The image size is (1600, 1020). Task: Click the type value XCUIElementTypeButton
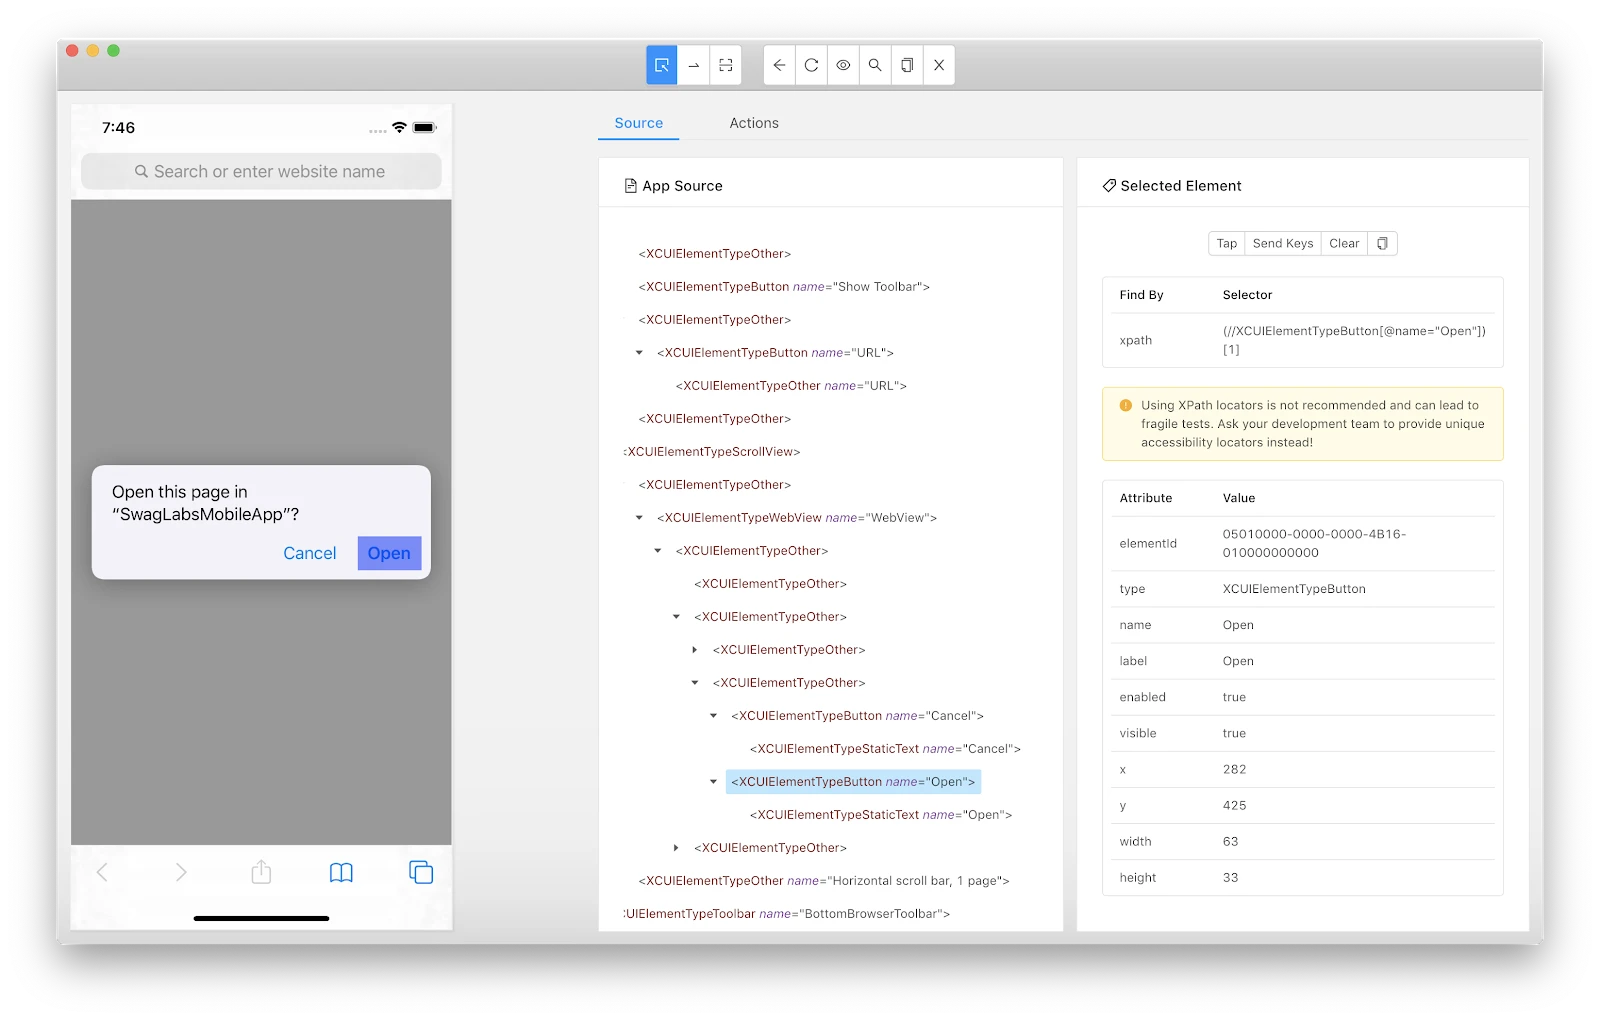[x=1294, y=589]
